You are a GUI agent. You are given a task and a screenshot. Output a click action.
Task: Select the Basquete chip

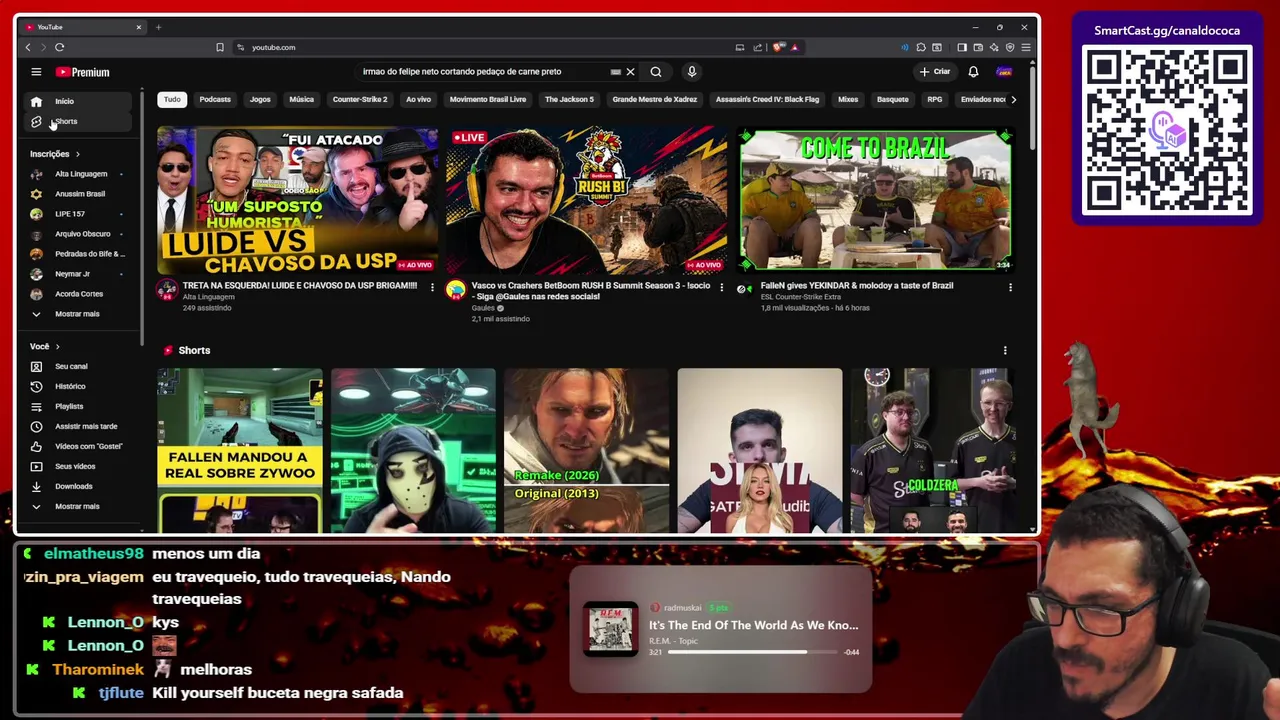pyautogui.click(x=893, y=100)
